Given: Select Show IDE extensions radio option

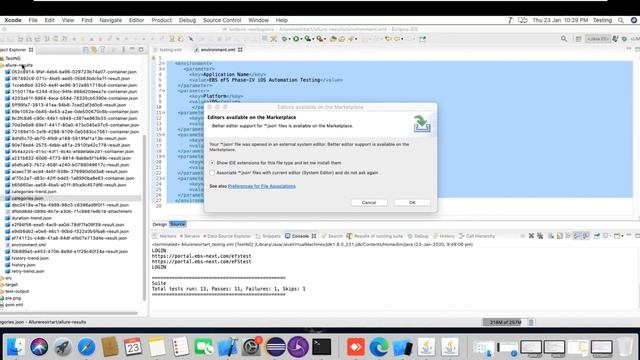Looking at the screenshot, I should pyautogui.click(x=212, y=162).
